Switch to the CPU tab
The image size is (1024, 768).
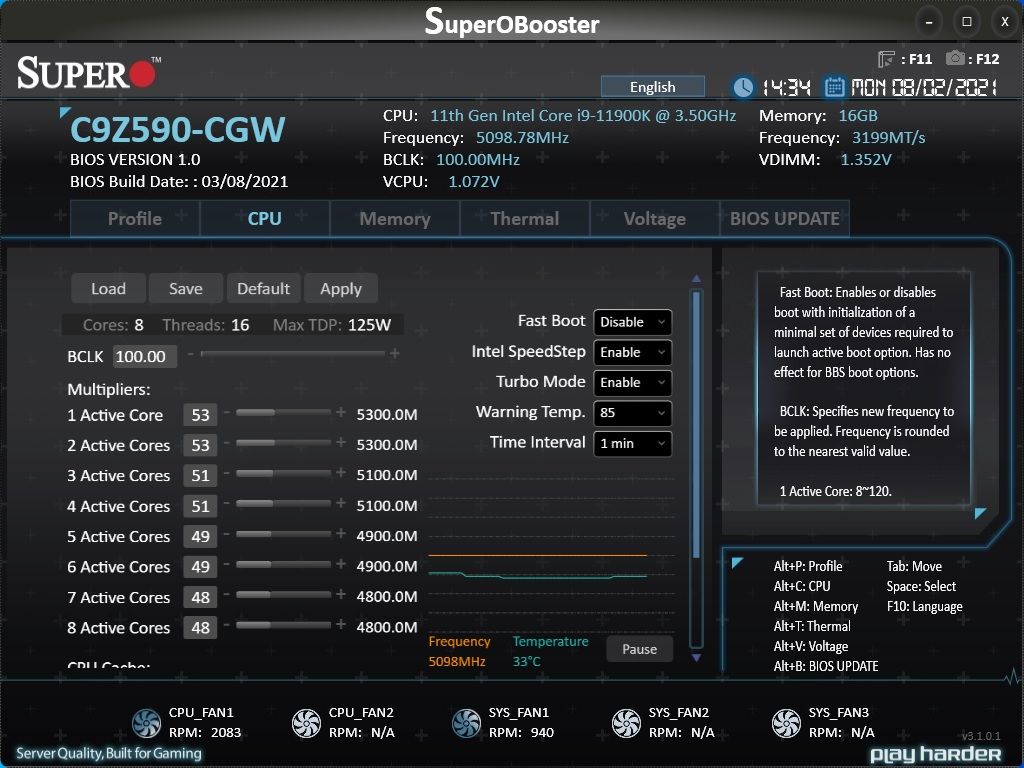[x=264, y=219]
